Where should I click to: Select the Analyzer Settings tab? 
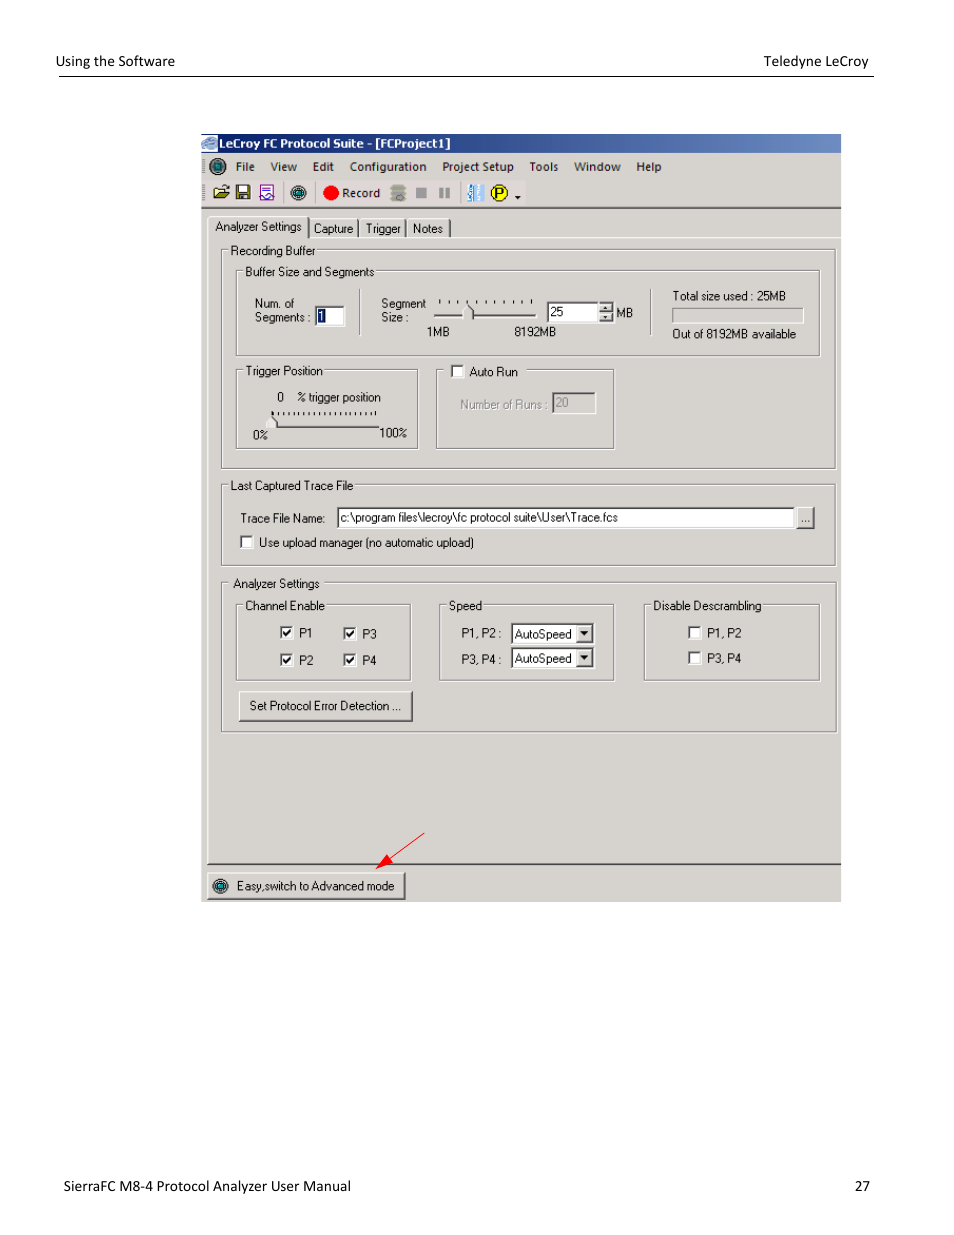[x=258, y=227]
